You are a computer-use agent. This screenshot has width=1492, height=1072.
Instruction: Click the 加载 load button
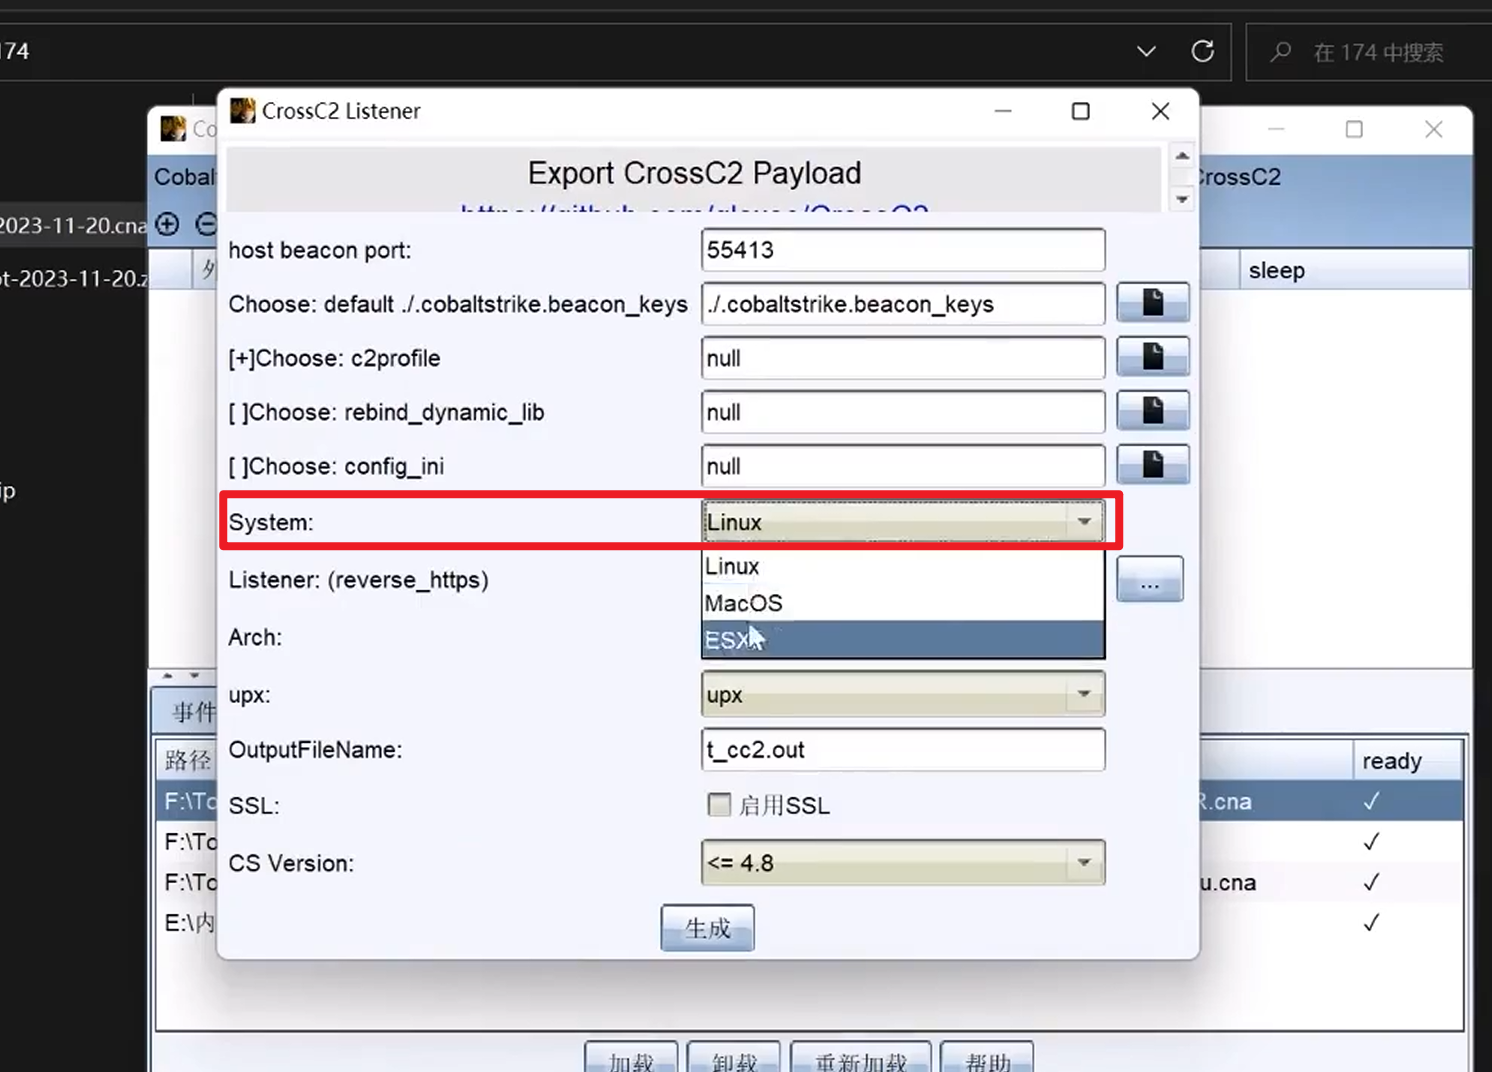point(631,1058)
